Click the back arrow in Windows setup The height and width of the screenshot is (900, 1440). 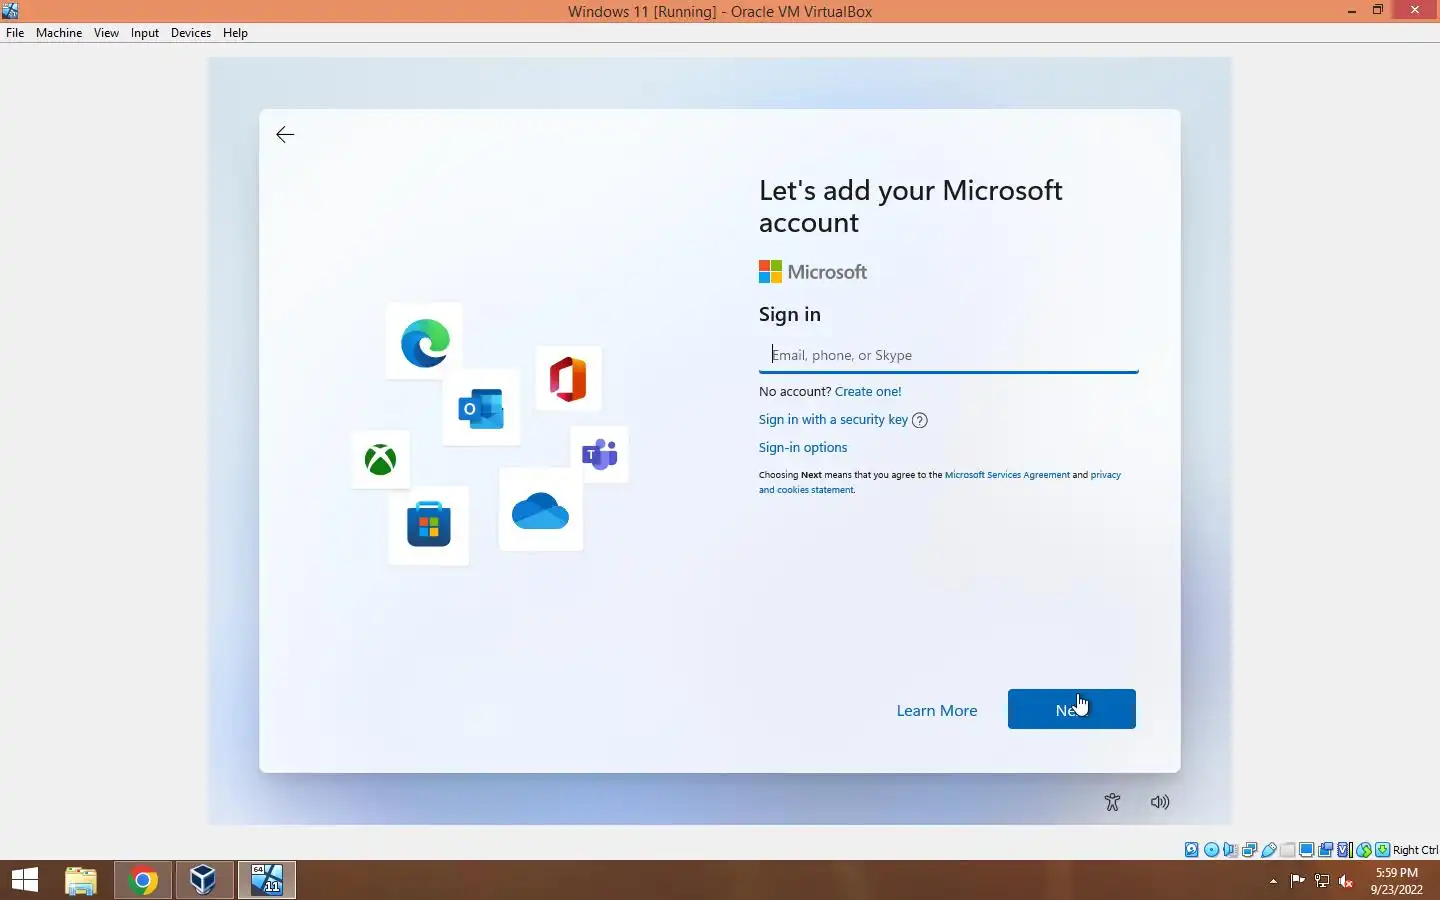pyautogui.click(x=285, y=135)
